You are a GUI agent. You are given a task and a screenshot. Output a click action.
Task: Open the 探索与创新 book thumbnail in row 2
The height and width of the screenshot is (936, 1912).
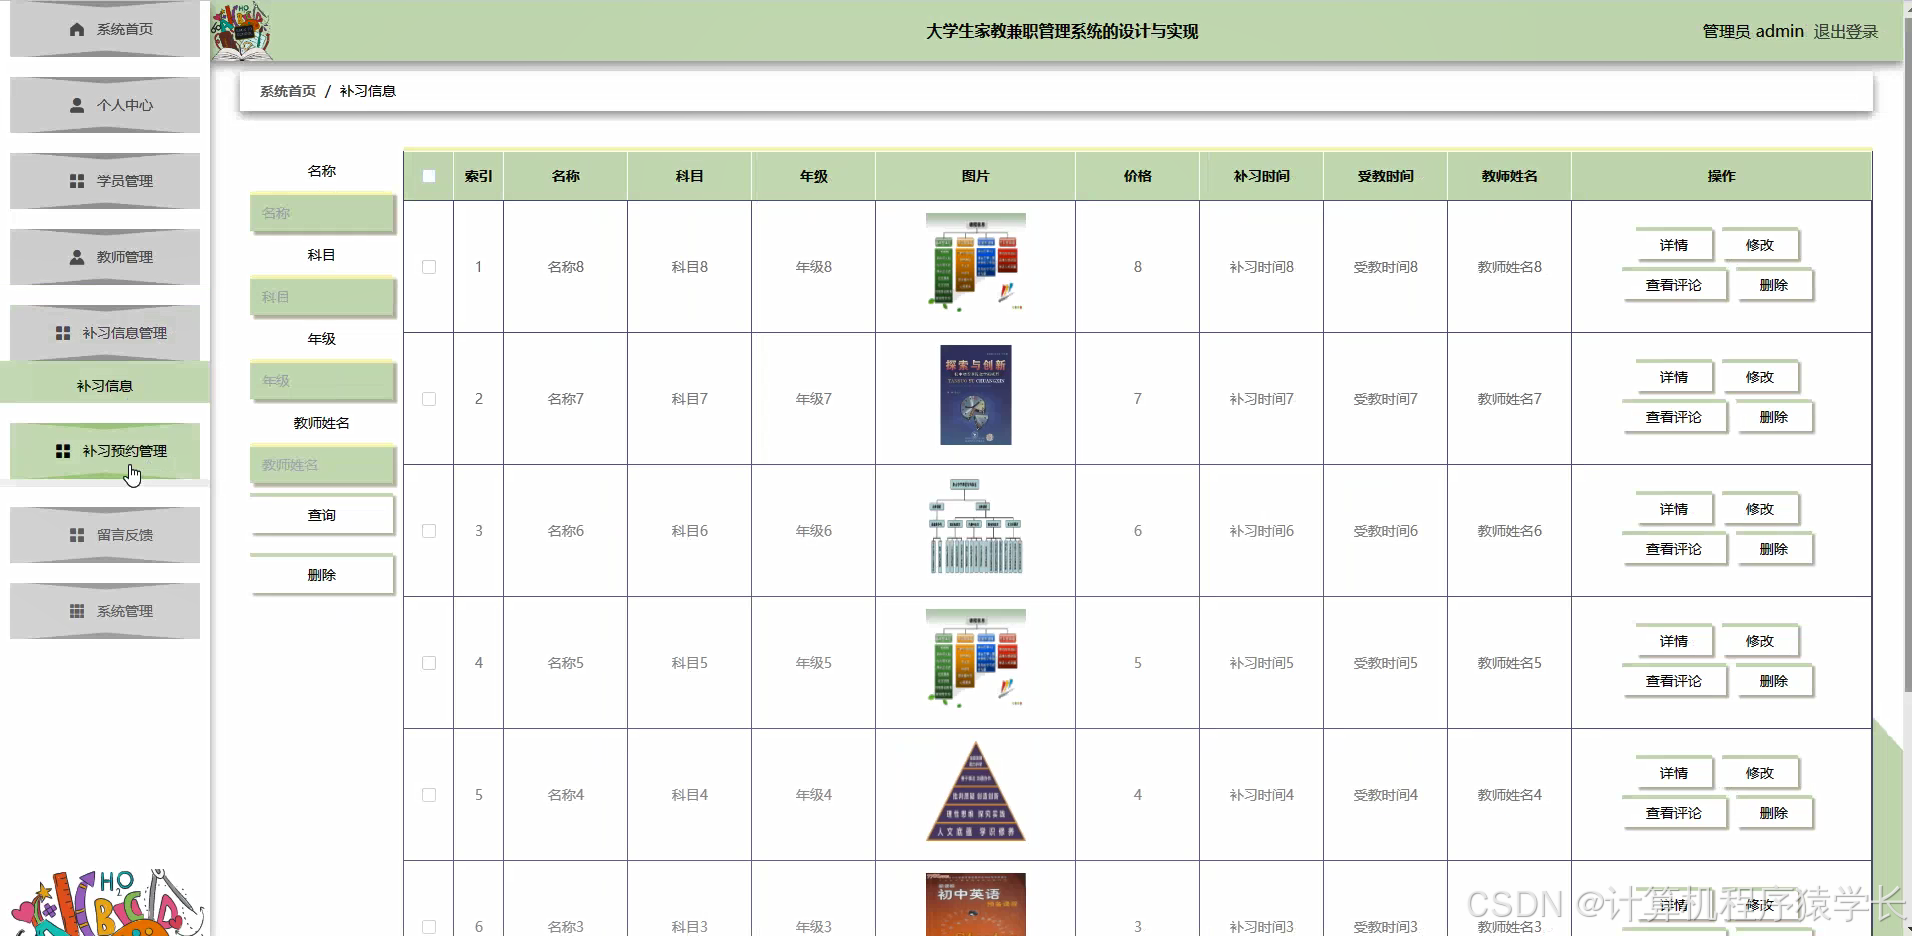click(x=975, y=395)
